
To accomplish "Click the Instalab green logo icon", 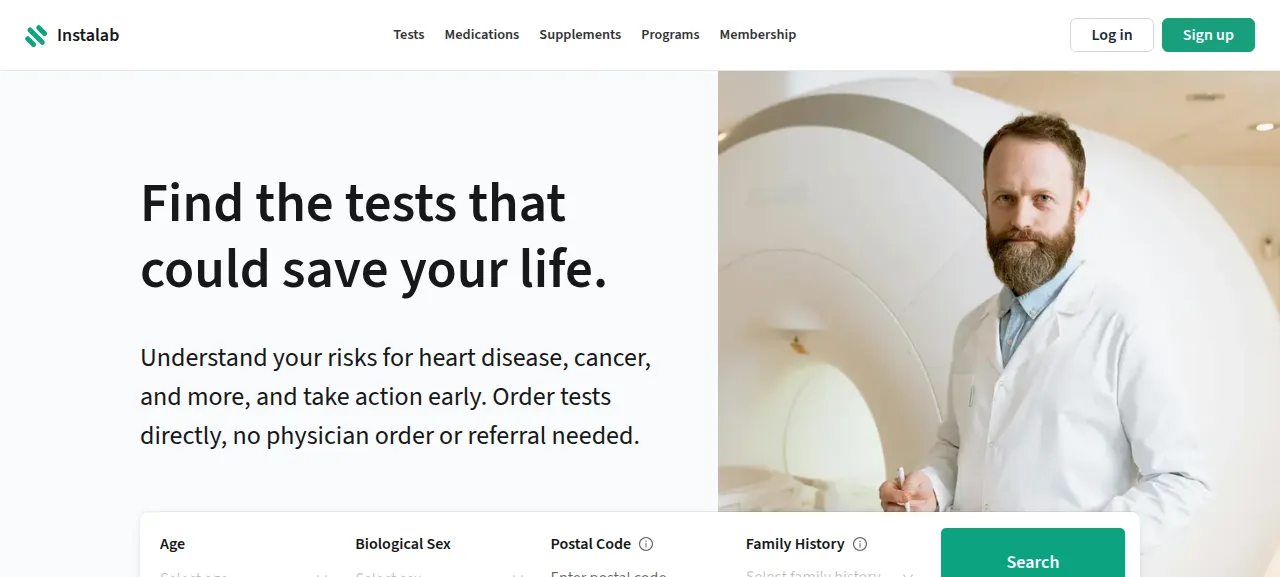I will 36,35.
